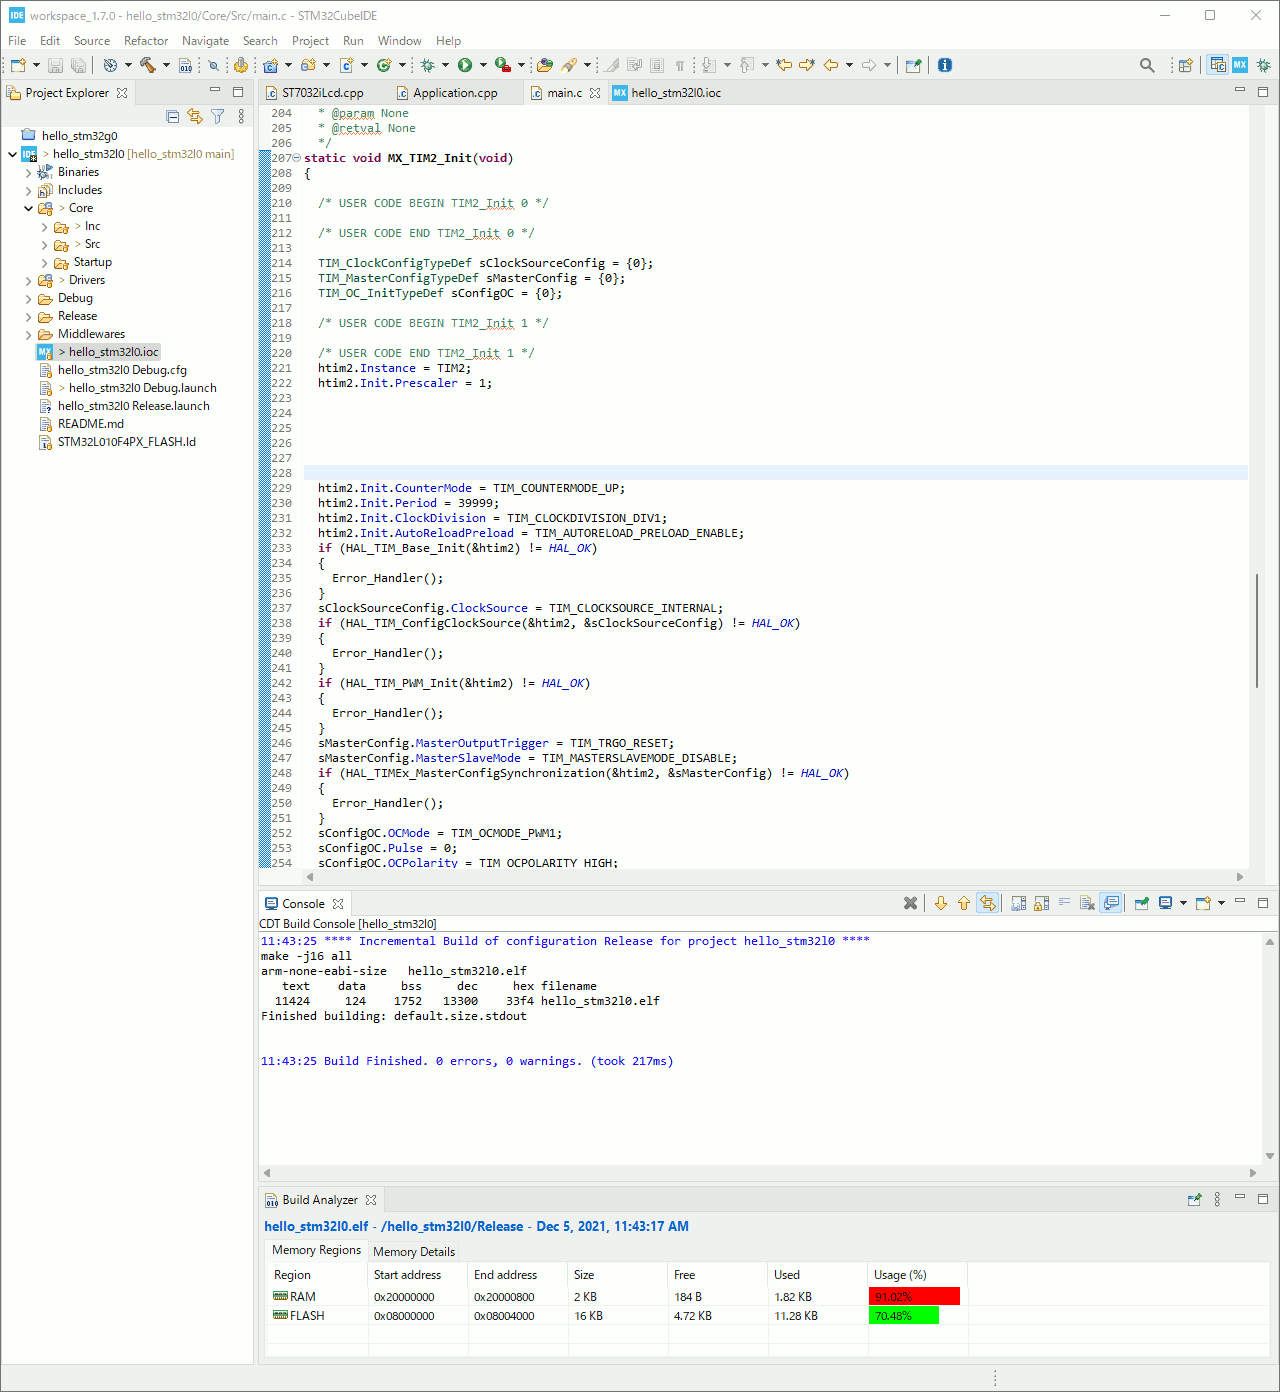The image size is (1280, 1392).
Task: Expand the Middlewares folder node
Action: (28, 334)
